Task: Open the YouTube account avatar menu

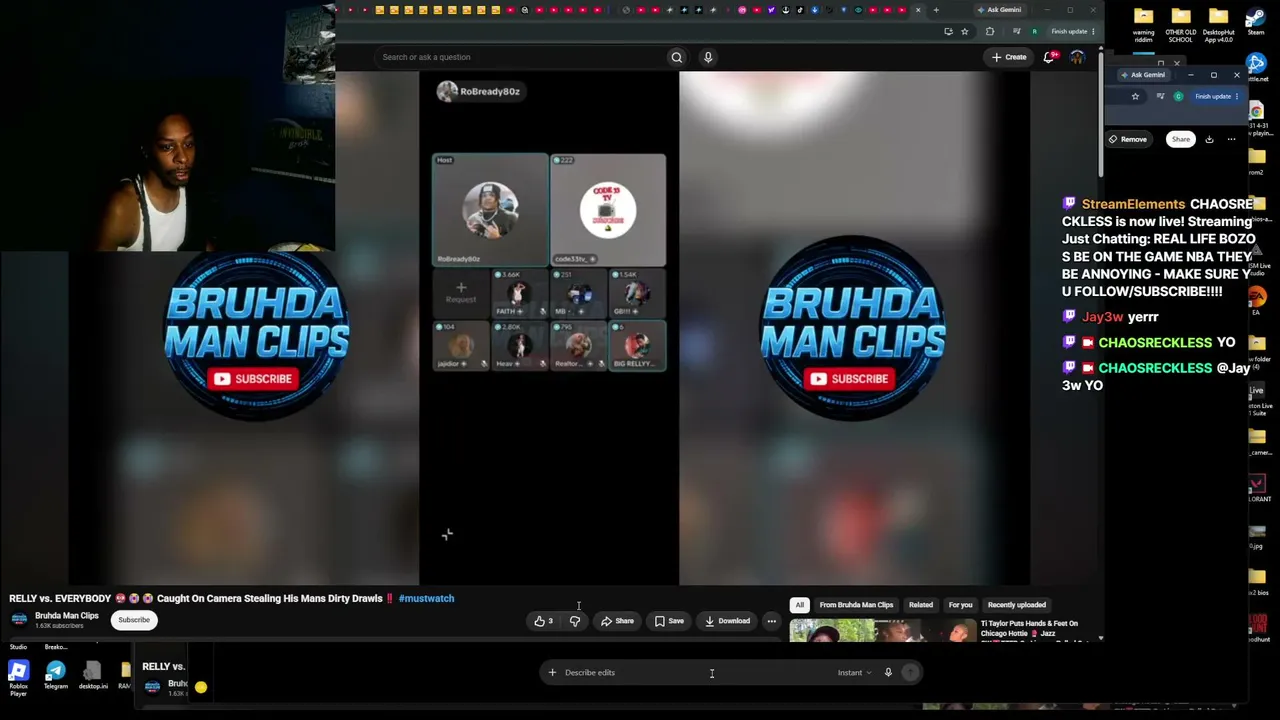Action: click(x=1077, y=57)
